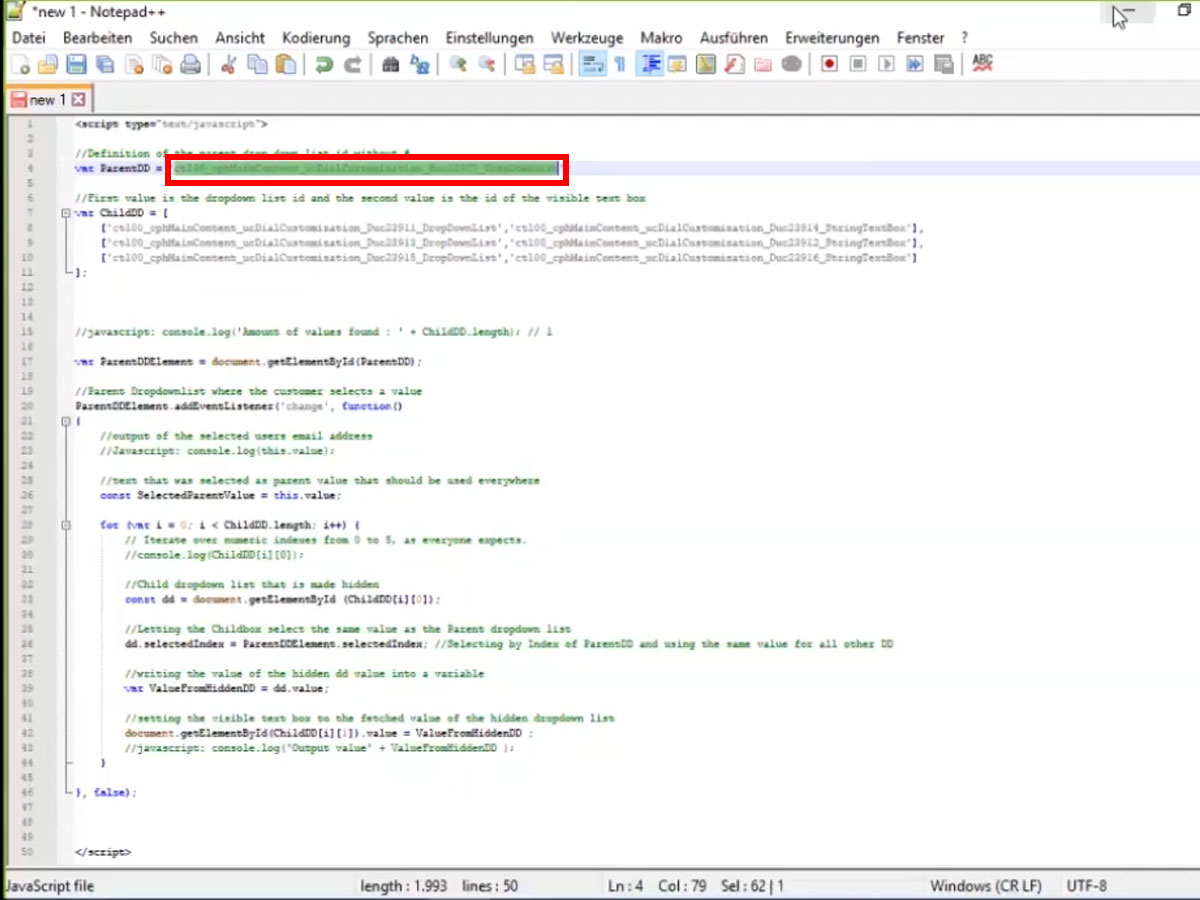Print the document using the printer icon
The width and height of the screenshot is (1200, 900).
point(191,65)
